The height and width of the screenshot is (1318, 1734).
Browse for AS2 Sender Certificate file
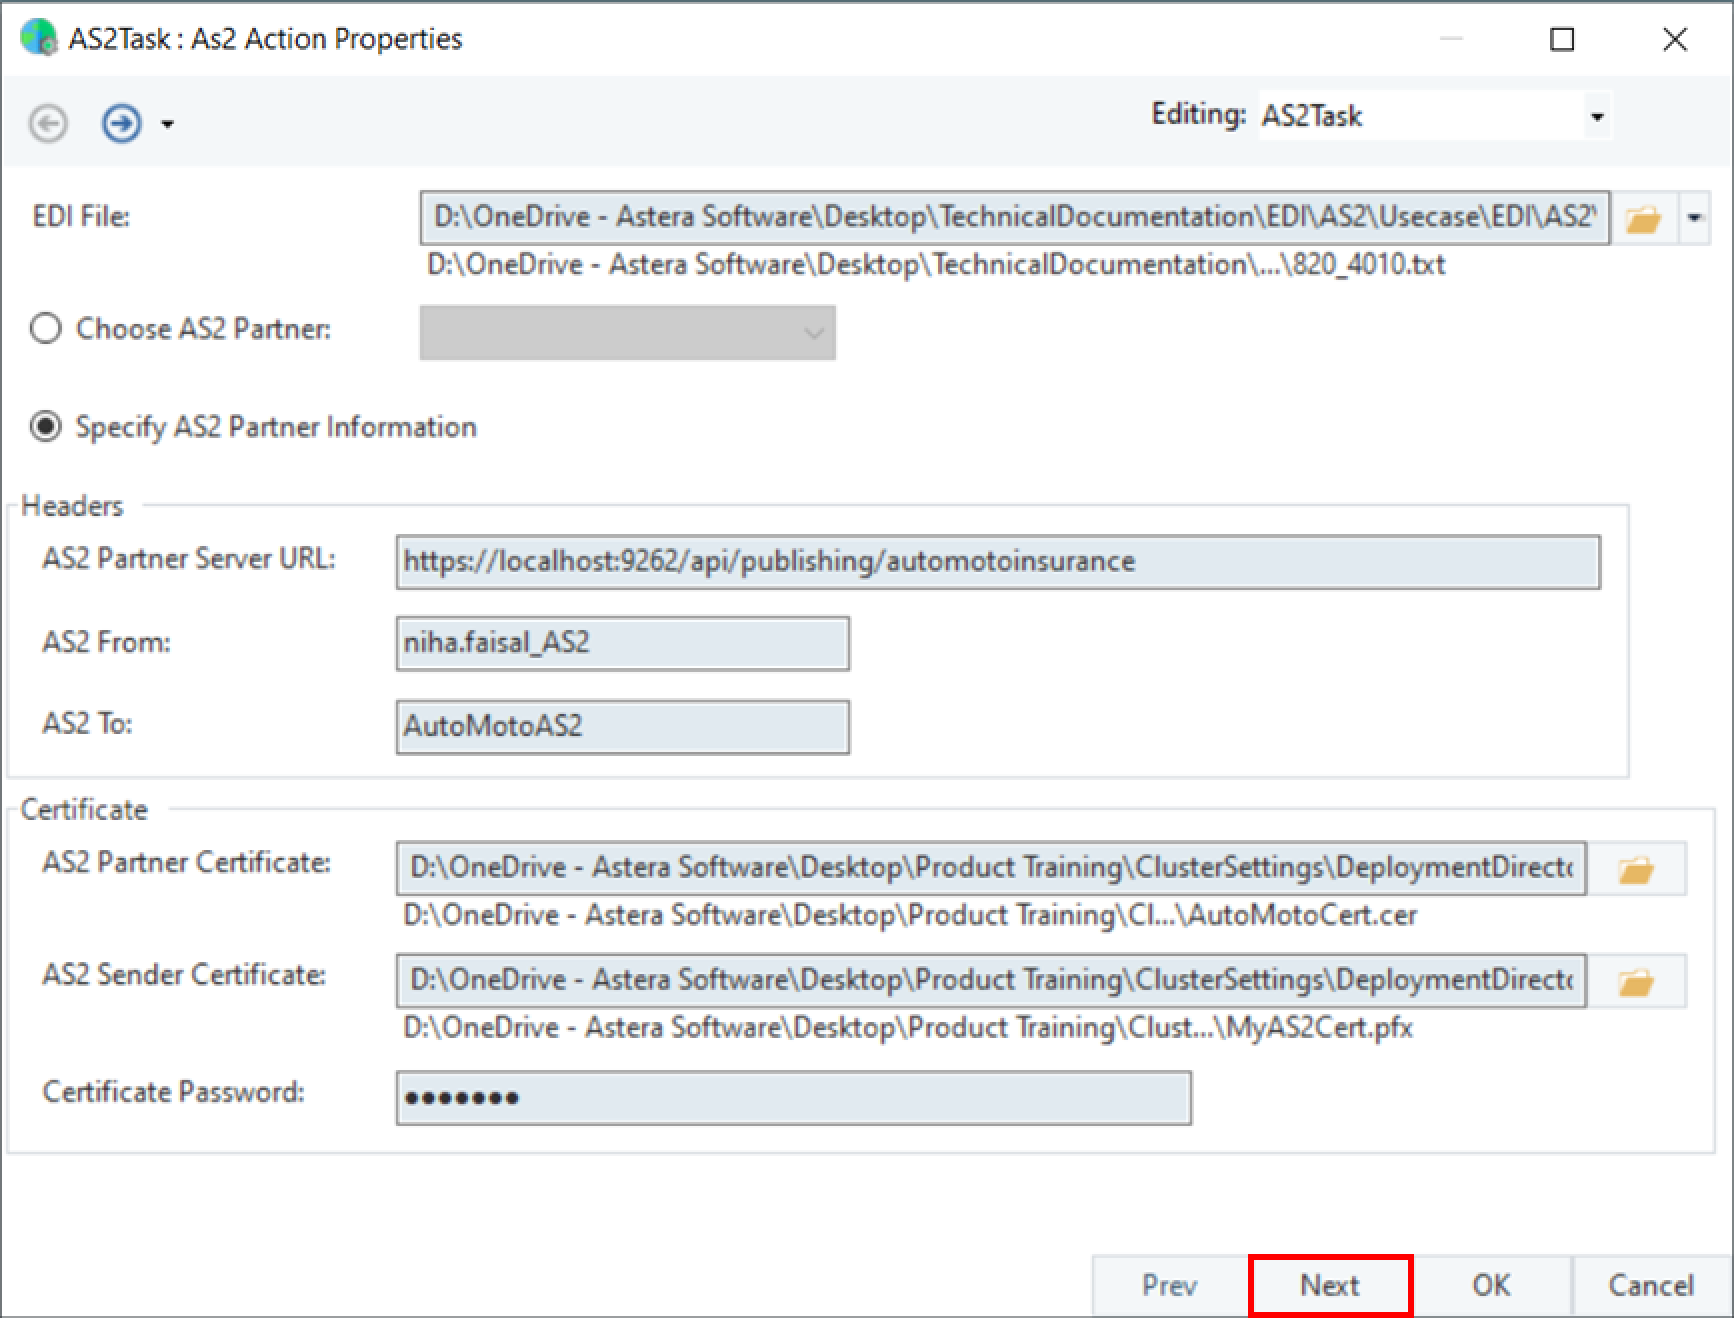tap(1636, 982)
